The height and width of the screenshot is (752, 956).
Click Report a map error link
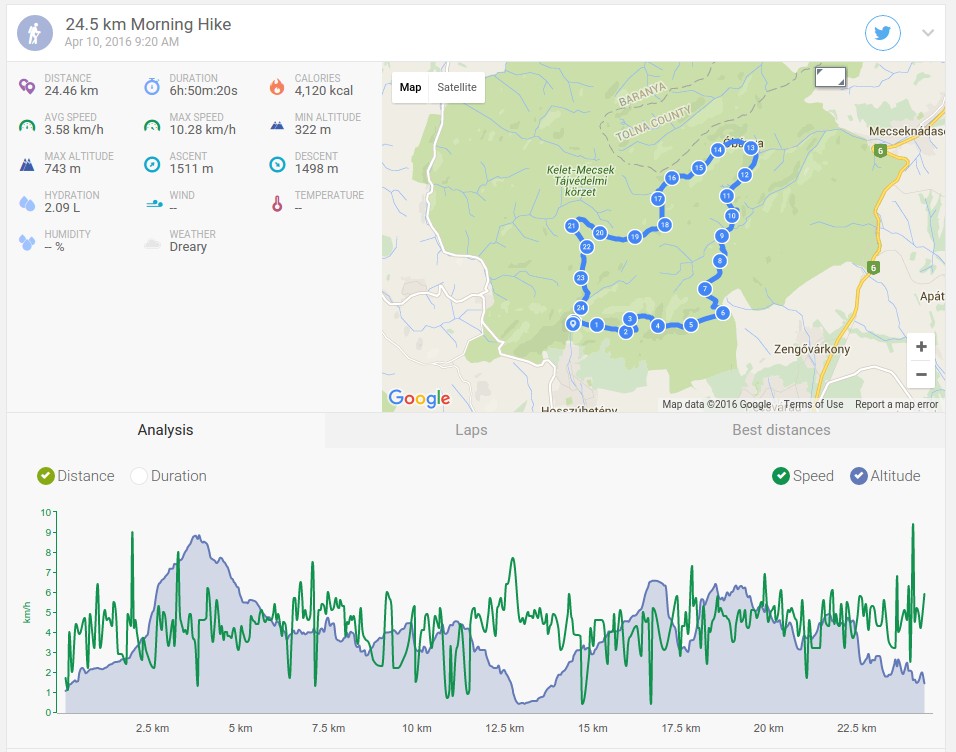[x=896, y=404]
